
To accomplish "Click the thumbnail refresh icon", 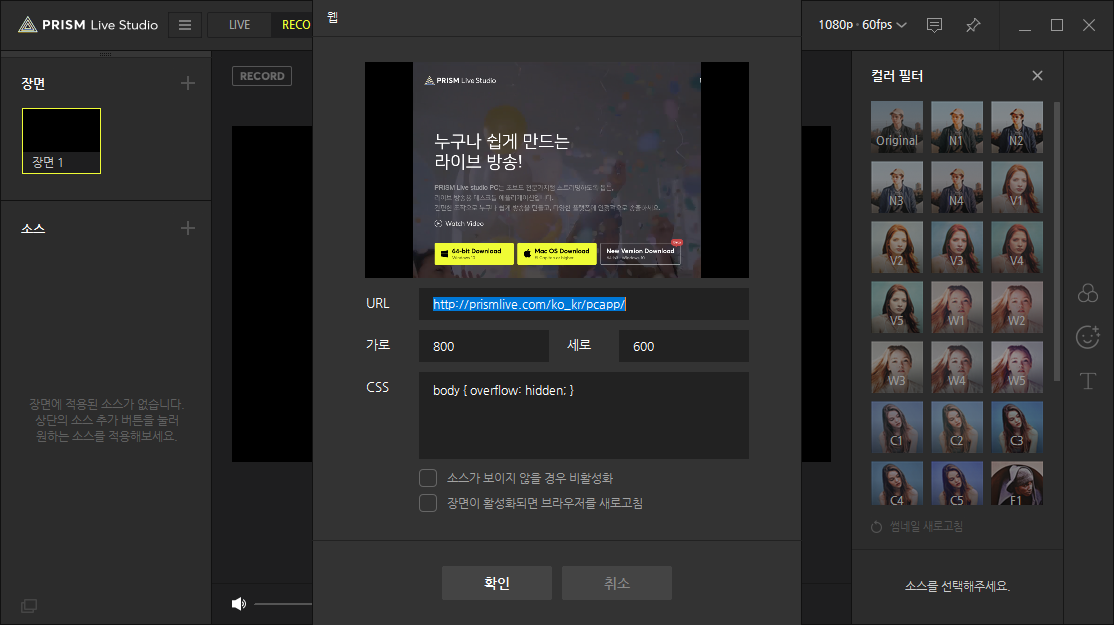I will 876,526.
